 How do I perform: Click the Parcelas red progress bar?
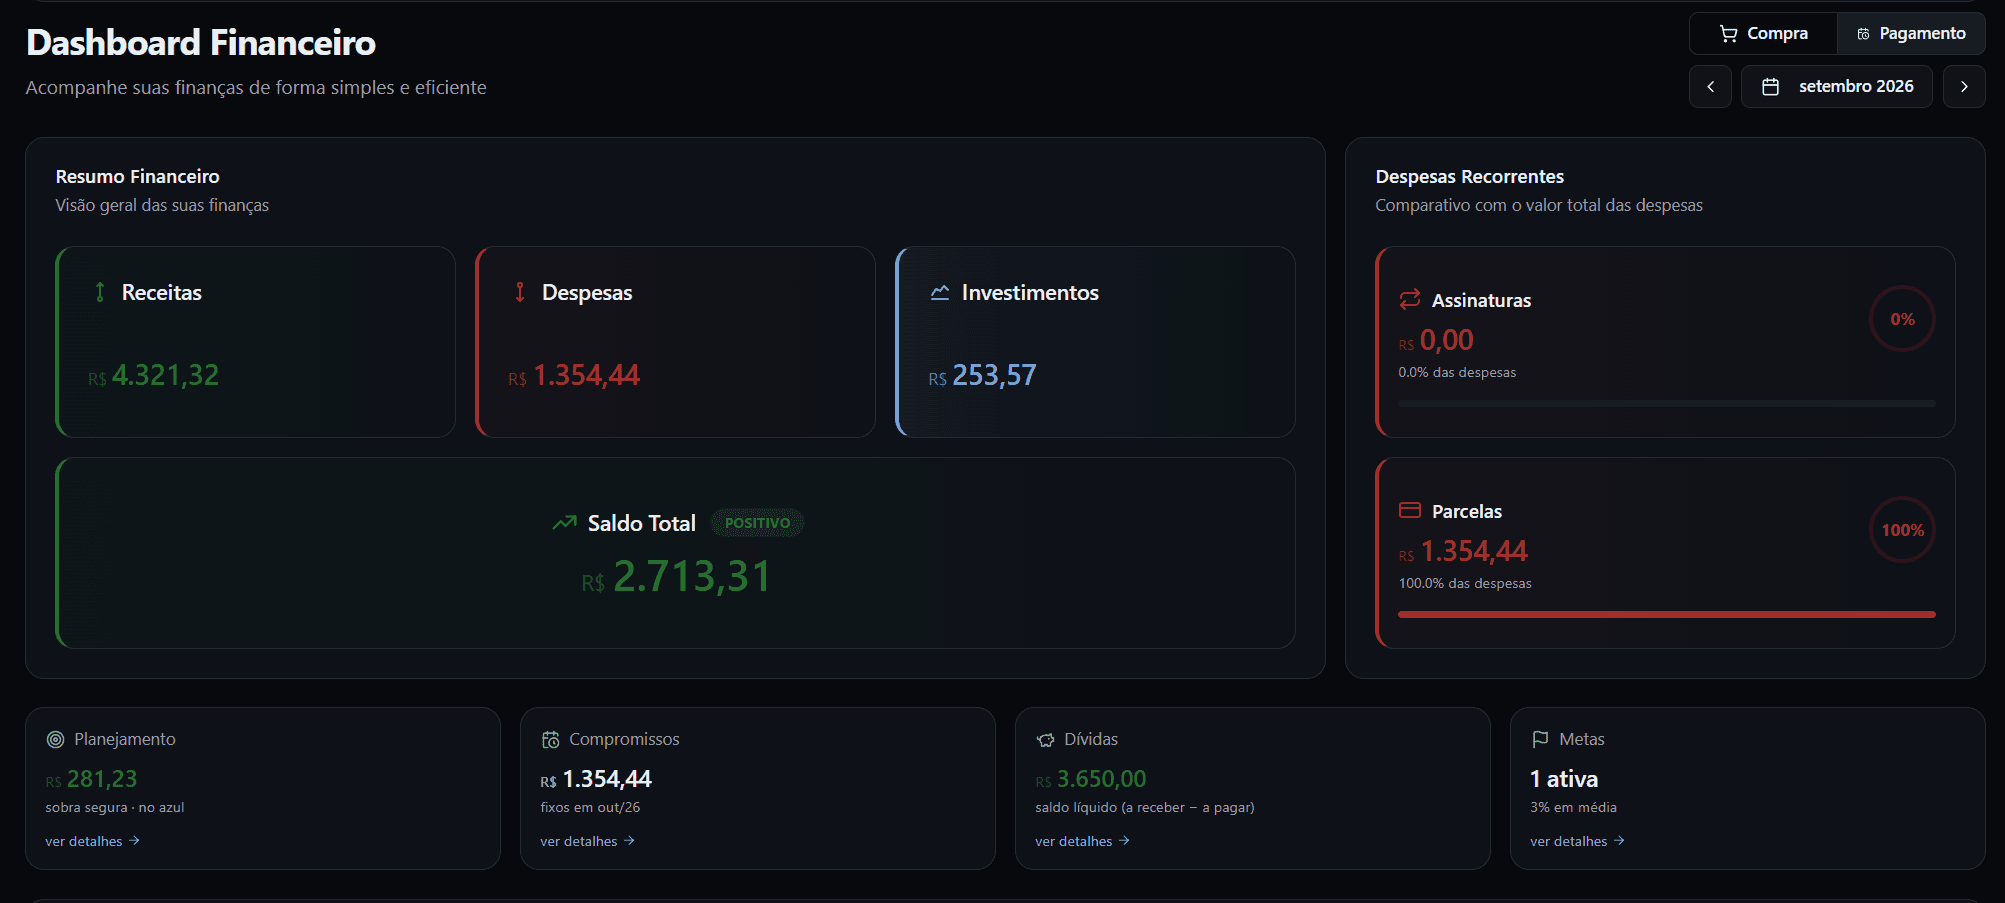coord(1667,614)
